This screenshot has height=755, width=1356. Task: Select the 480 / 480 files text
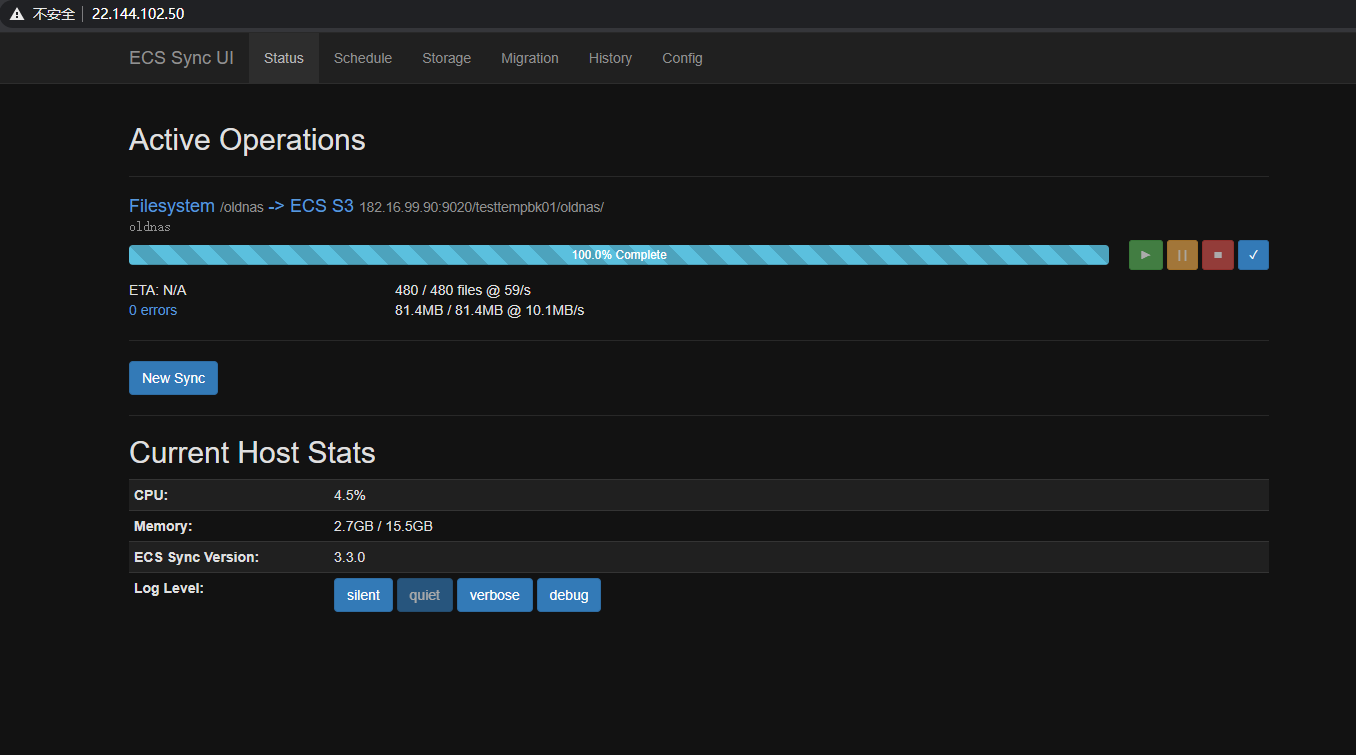tap(463, 290)
